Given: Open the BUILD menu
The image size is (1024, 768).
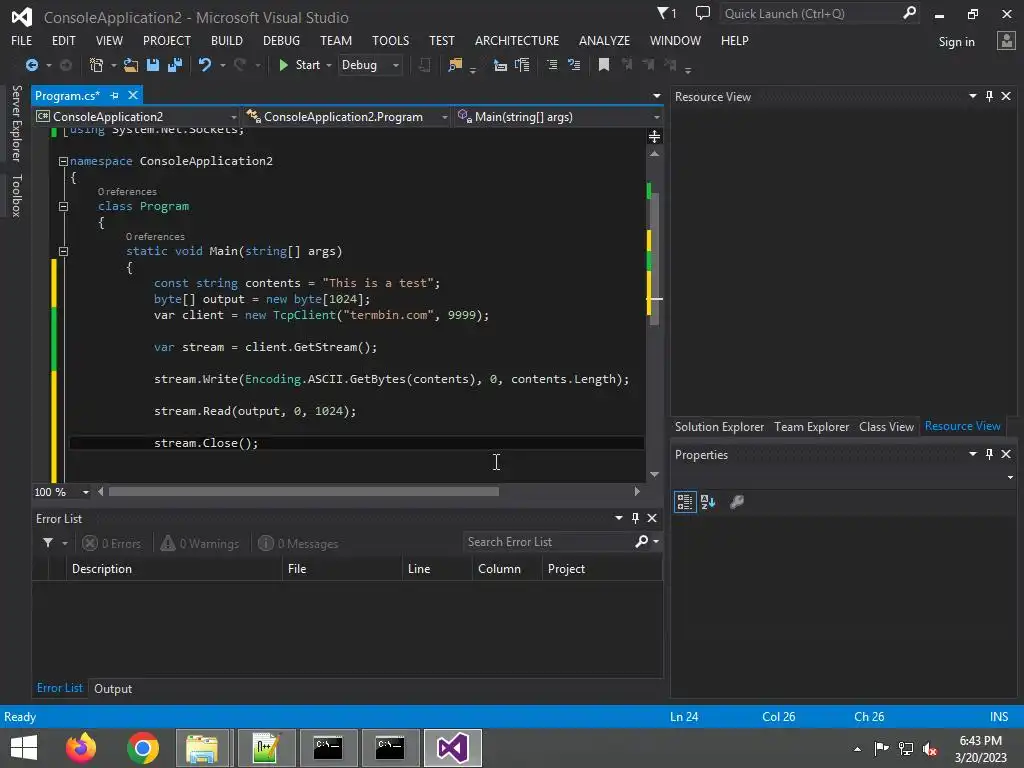Looking at the screenshot, I should [227, 40].
